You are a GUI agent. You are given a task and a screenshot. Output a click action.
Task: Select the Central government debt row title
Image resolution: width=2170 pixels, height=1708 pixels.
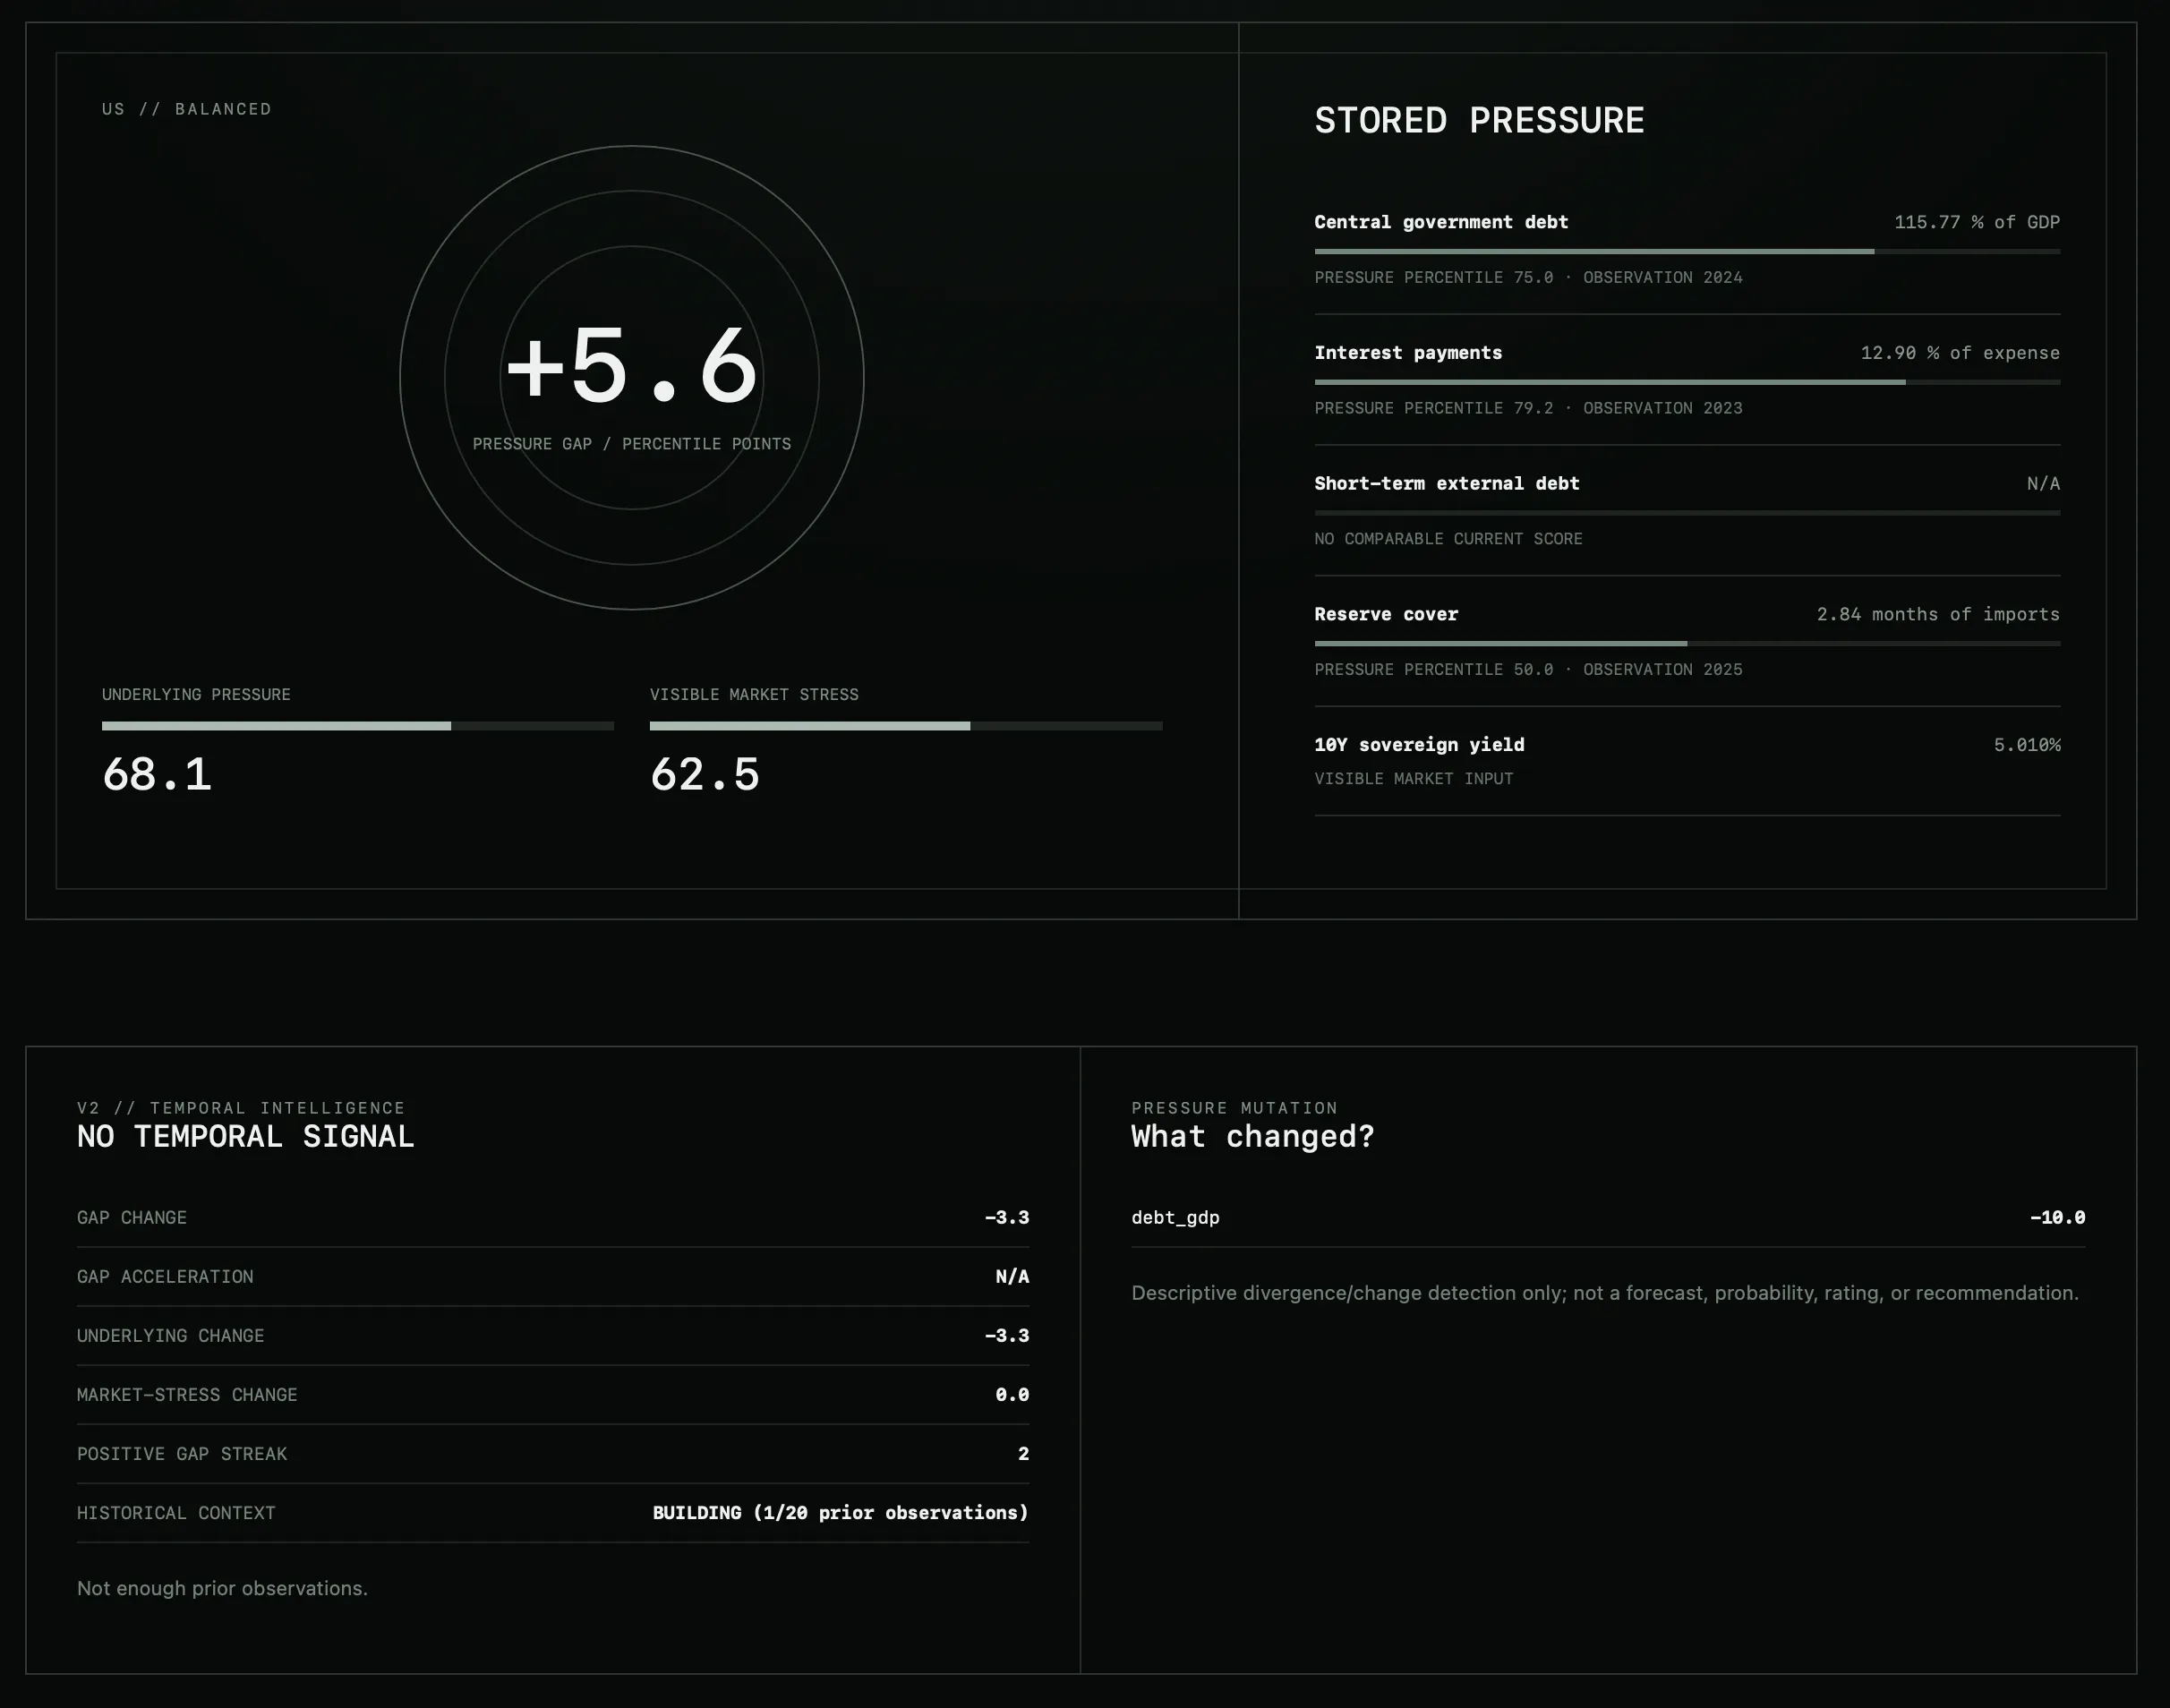pyautogui.click(x=1441, y=222)
